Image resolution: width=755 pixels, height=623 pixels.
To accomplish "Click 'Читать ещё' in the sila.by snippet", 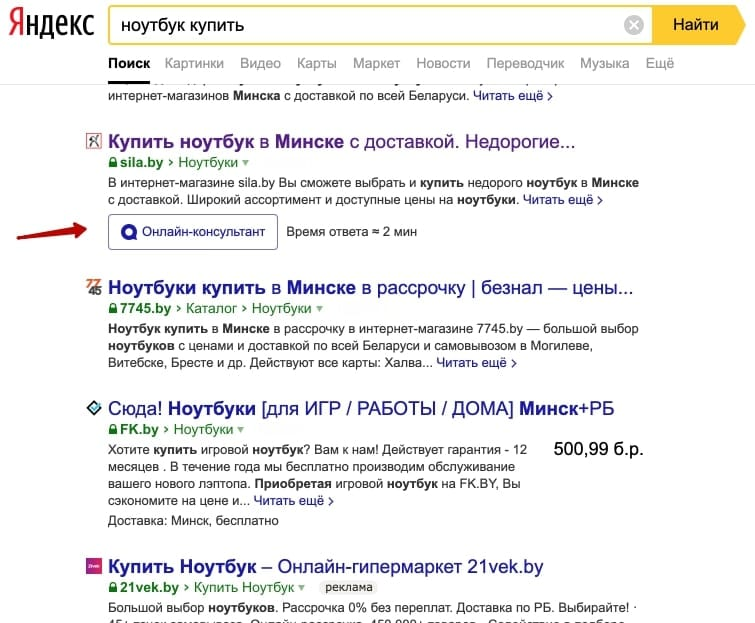I will click(562, 199).
